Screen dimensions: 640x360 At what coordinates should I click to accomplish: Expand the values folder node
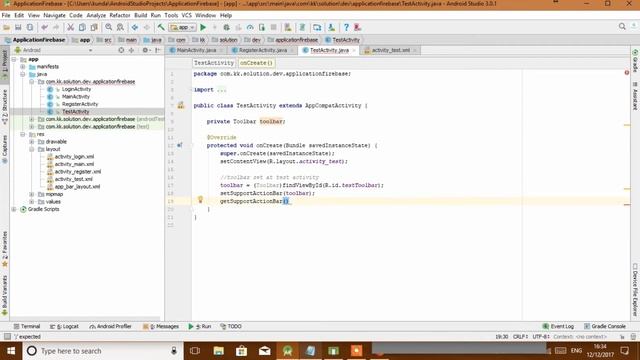point(32,202)
